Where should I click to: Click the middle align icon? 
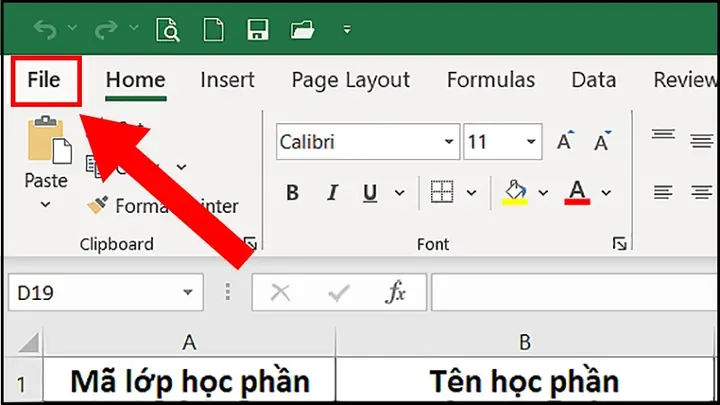(x=702, y=141)
